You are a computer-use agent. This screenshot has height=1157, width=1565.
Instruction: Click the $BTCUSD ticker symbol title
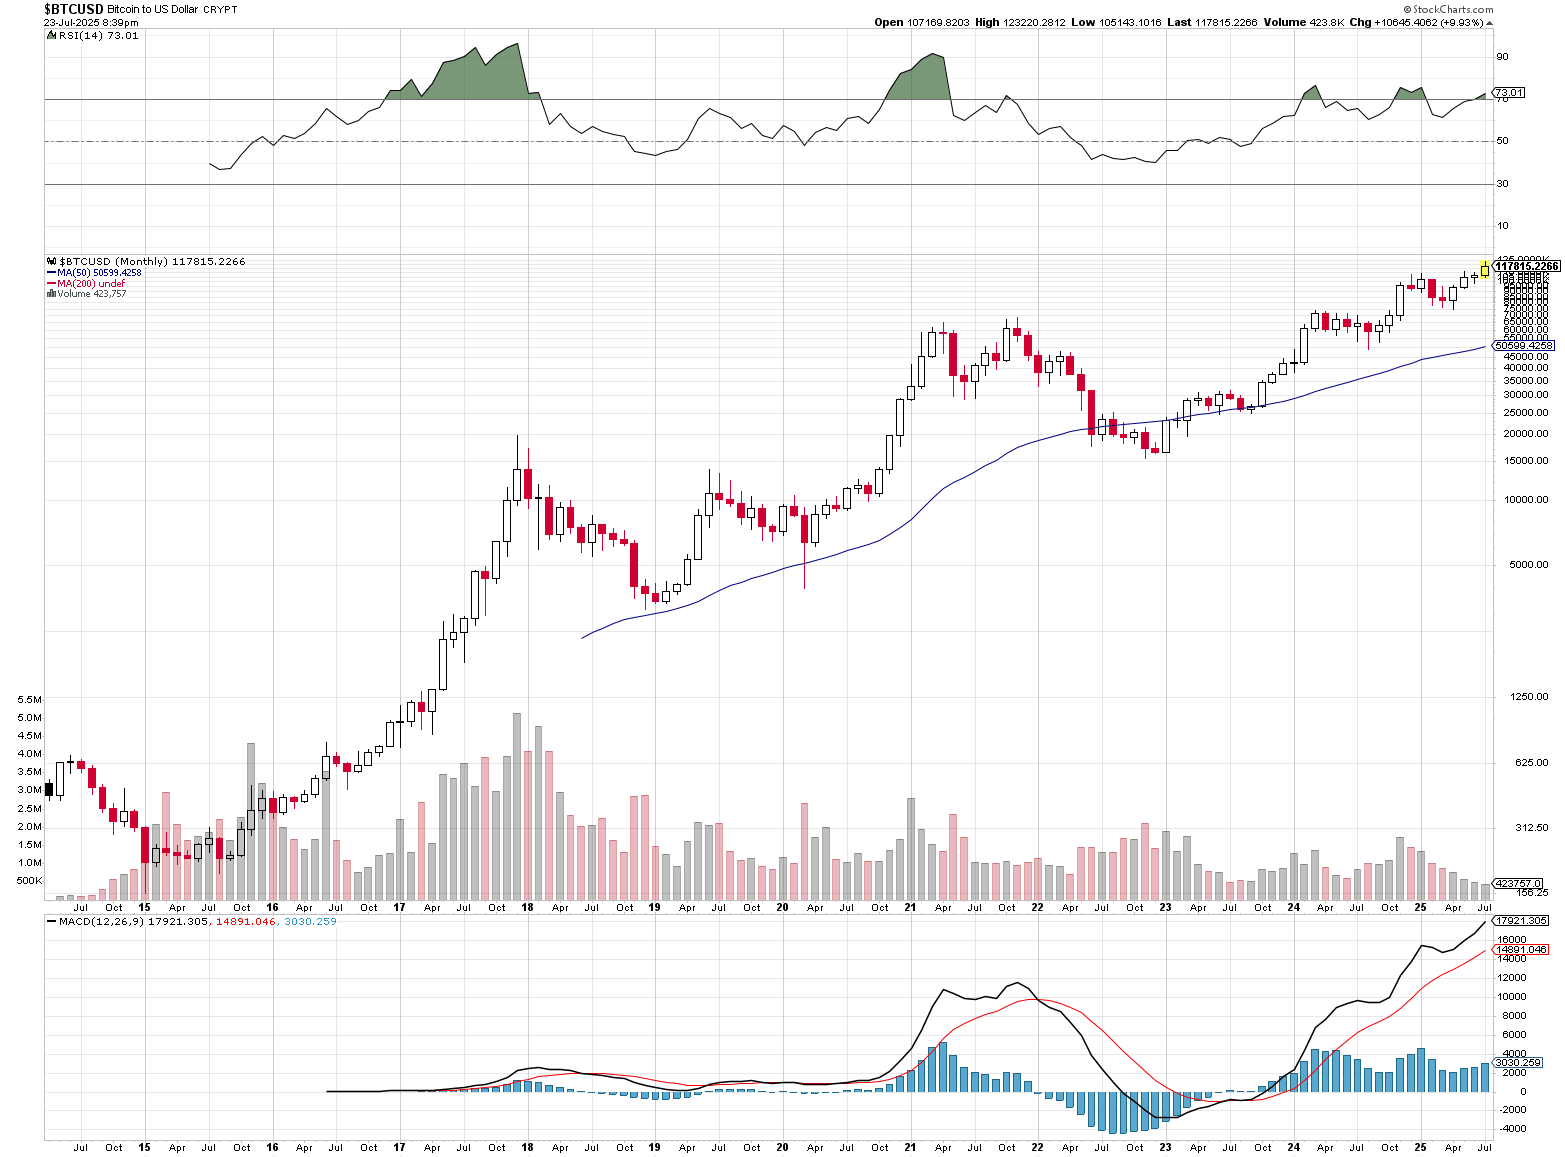73,9
